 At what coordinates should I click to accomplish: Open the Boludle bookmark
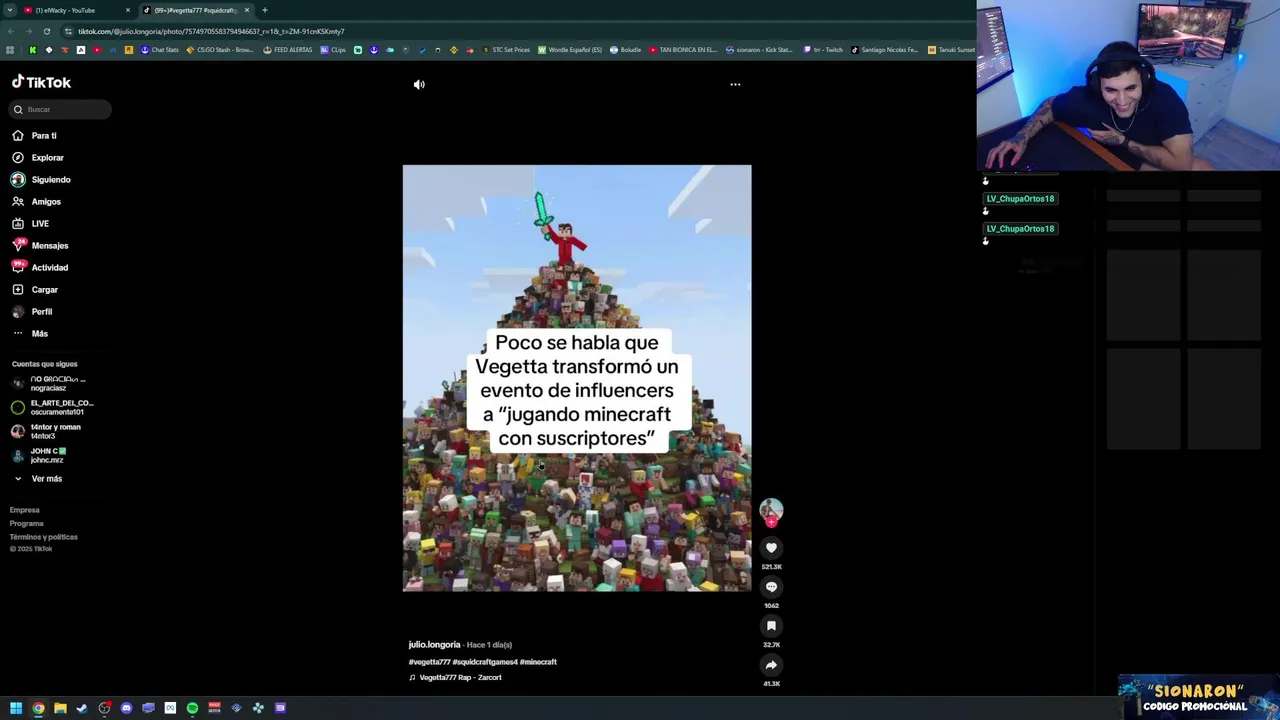[626, 50]
